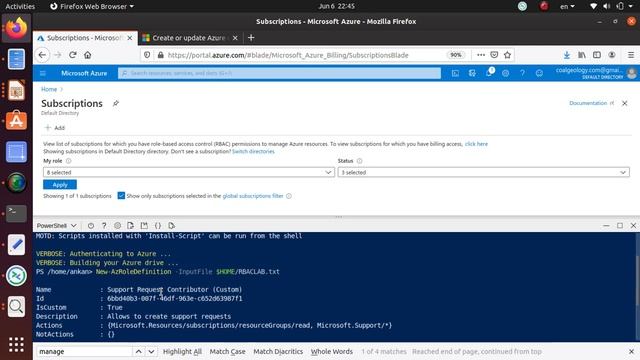Open Firefox downloads panel
Viewport: 640px width, 360px height.
567,55
